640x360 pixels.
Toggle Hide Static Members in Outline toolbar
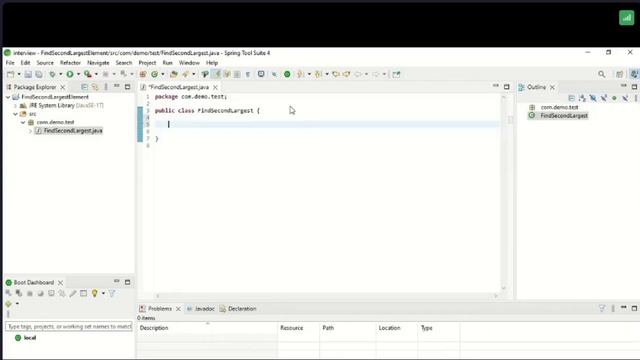tap(604, 98)
